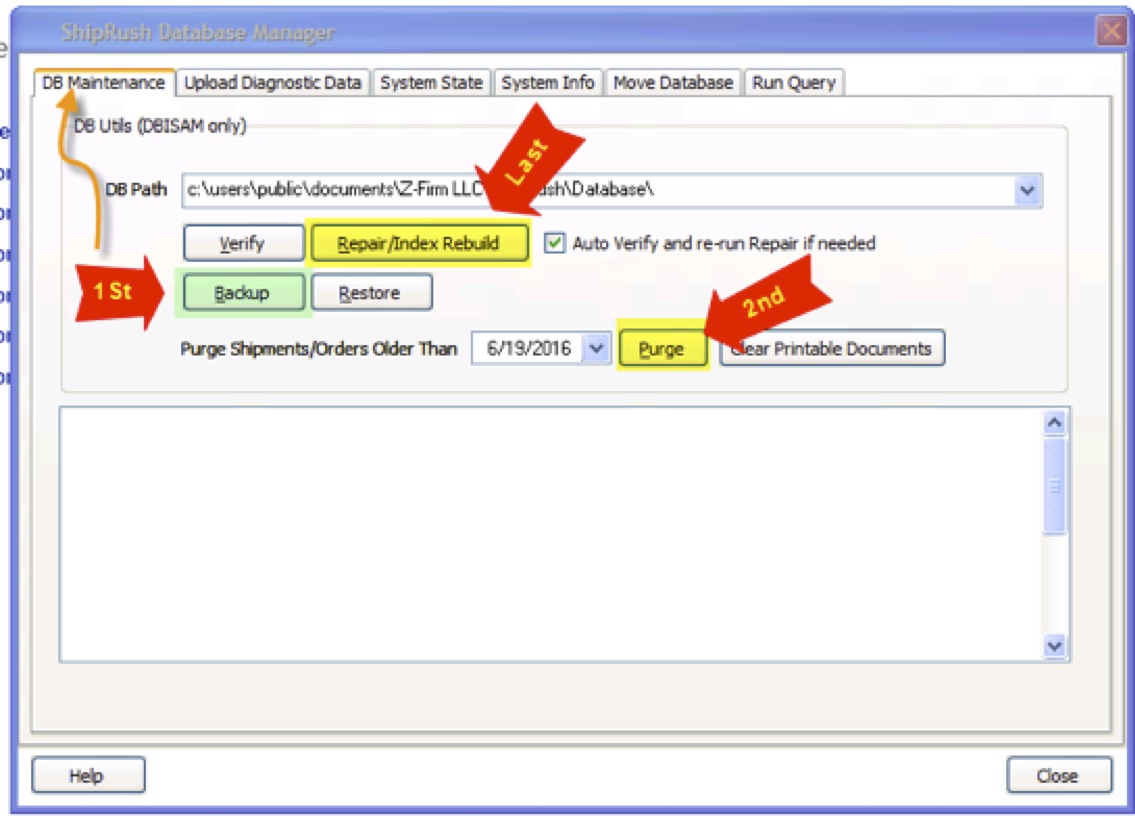Viewport: 1135px width, 816px height.
Task: Click the Verify button
Action: 243,243
